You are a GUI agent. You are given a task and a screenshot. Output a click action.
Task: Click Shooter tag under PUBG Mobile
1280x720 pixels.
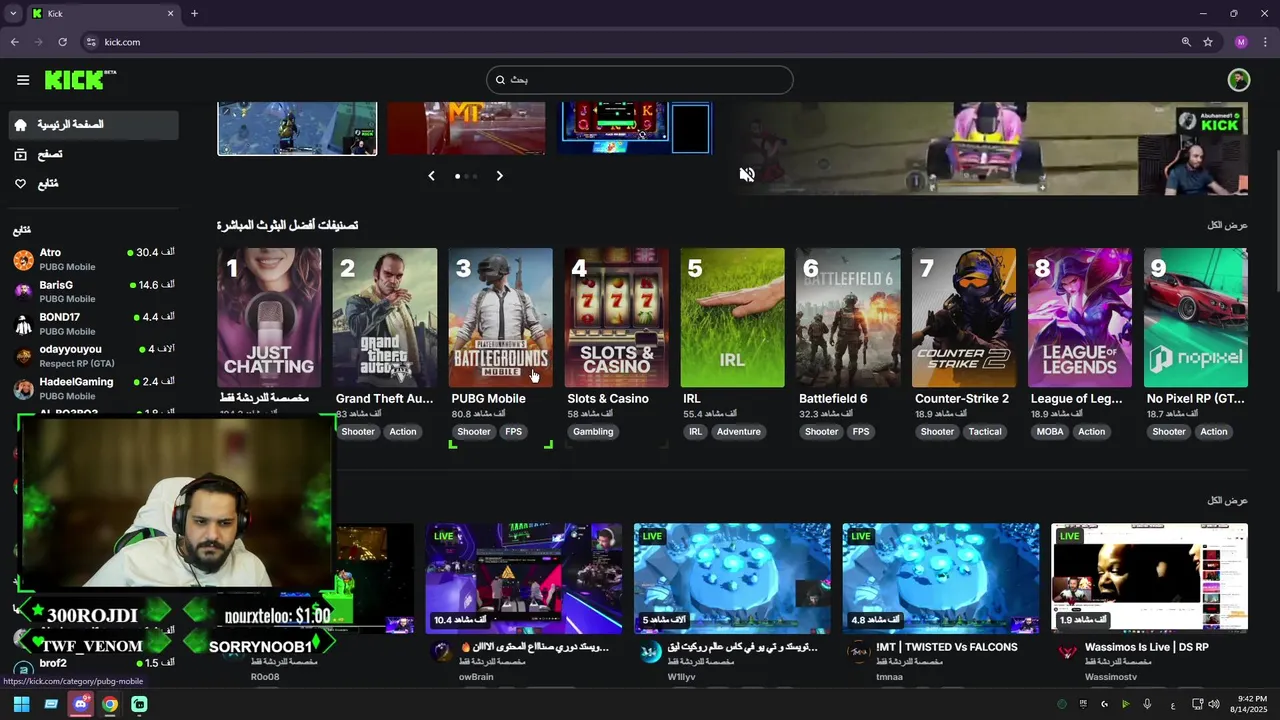(x=474, y=432)
